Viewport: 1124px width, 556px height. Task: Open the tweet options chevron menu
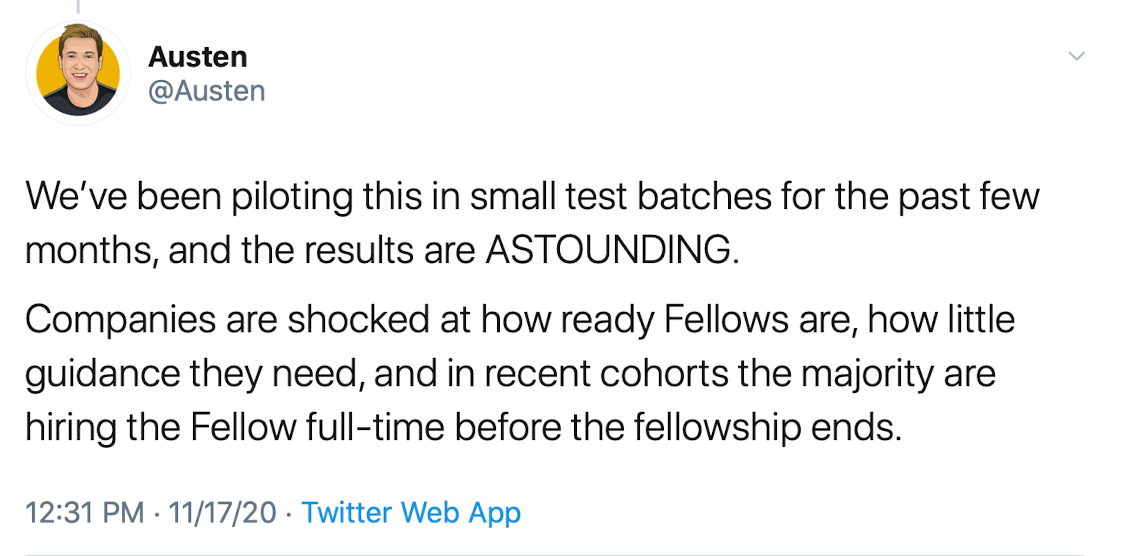(x=1077, y=56)
